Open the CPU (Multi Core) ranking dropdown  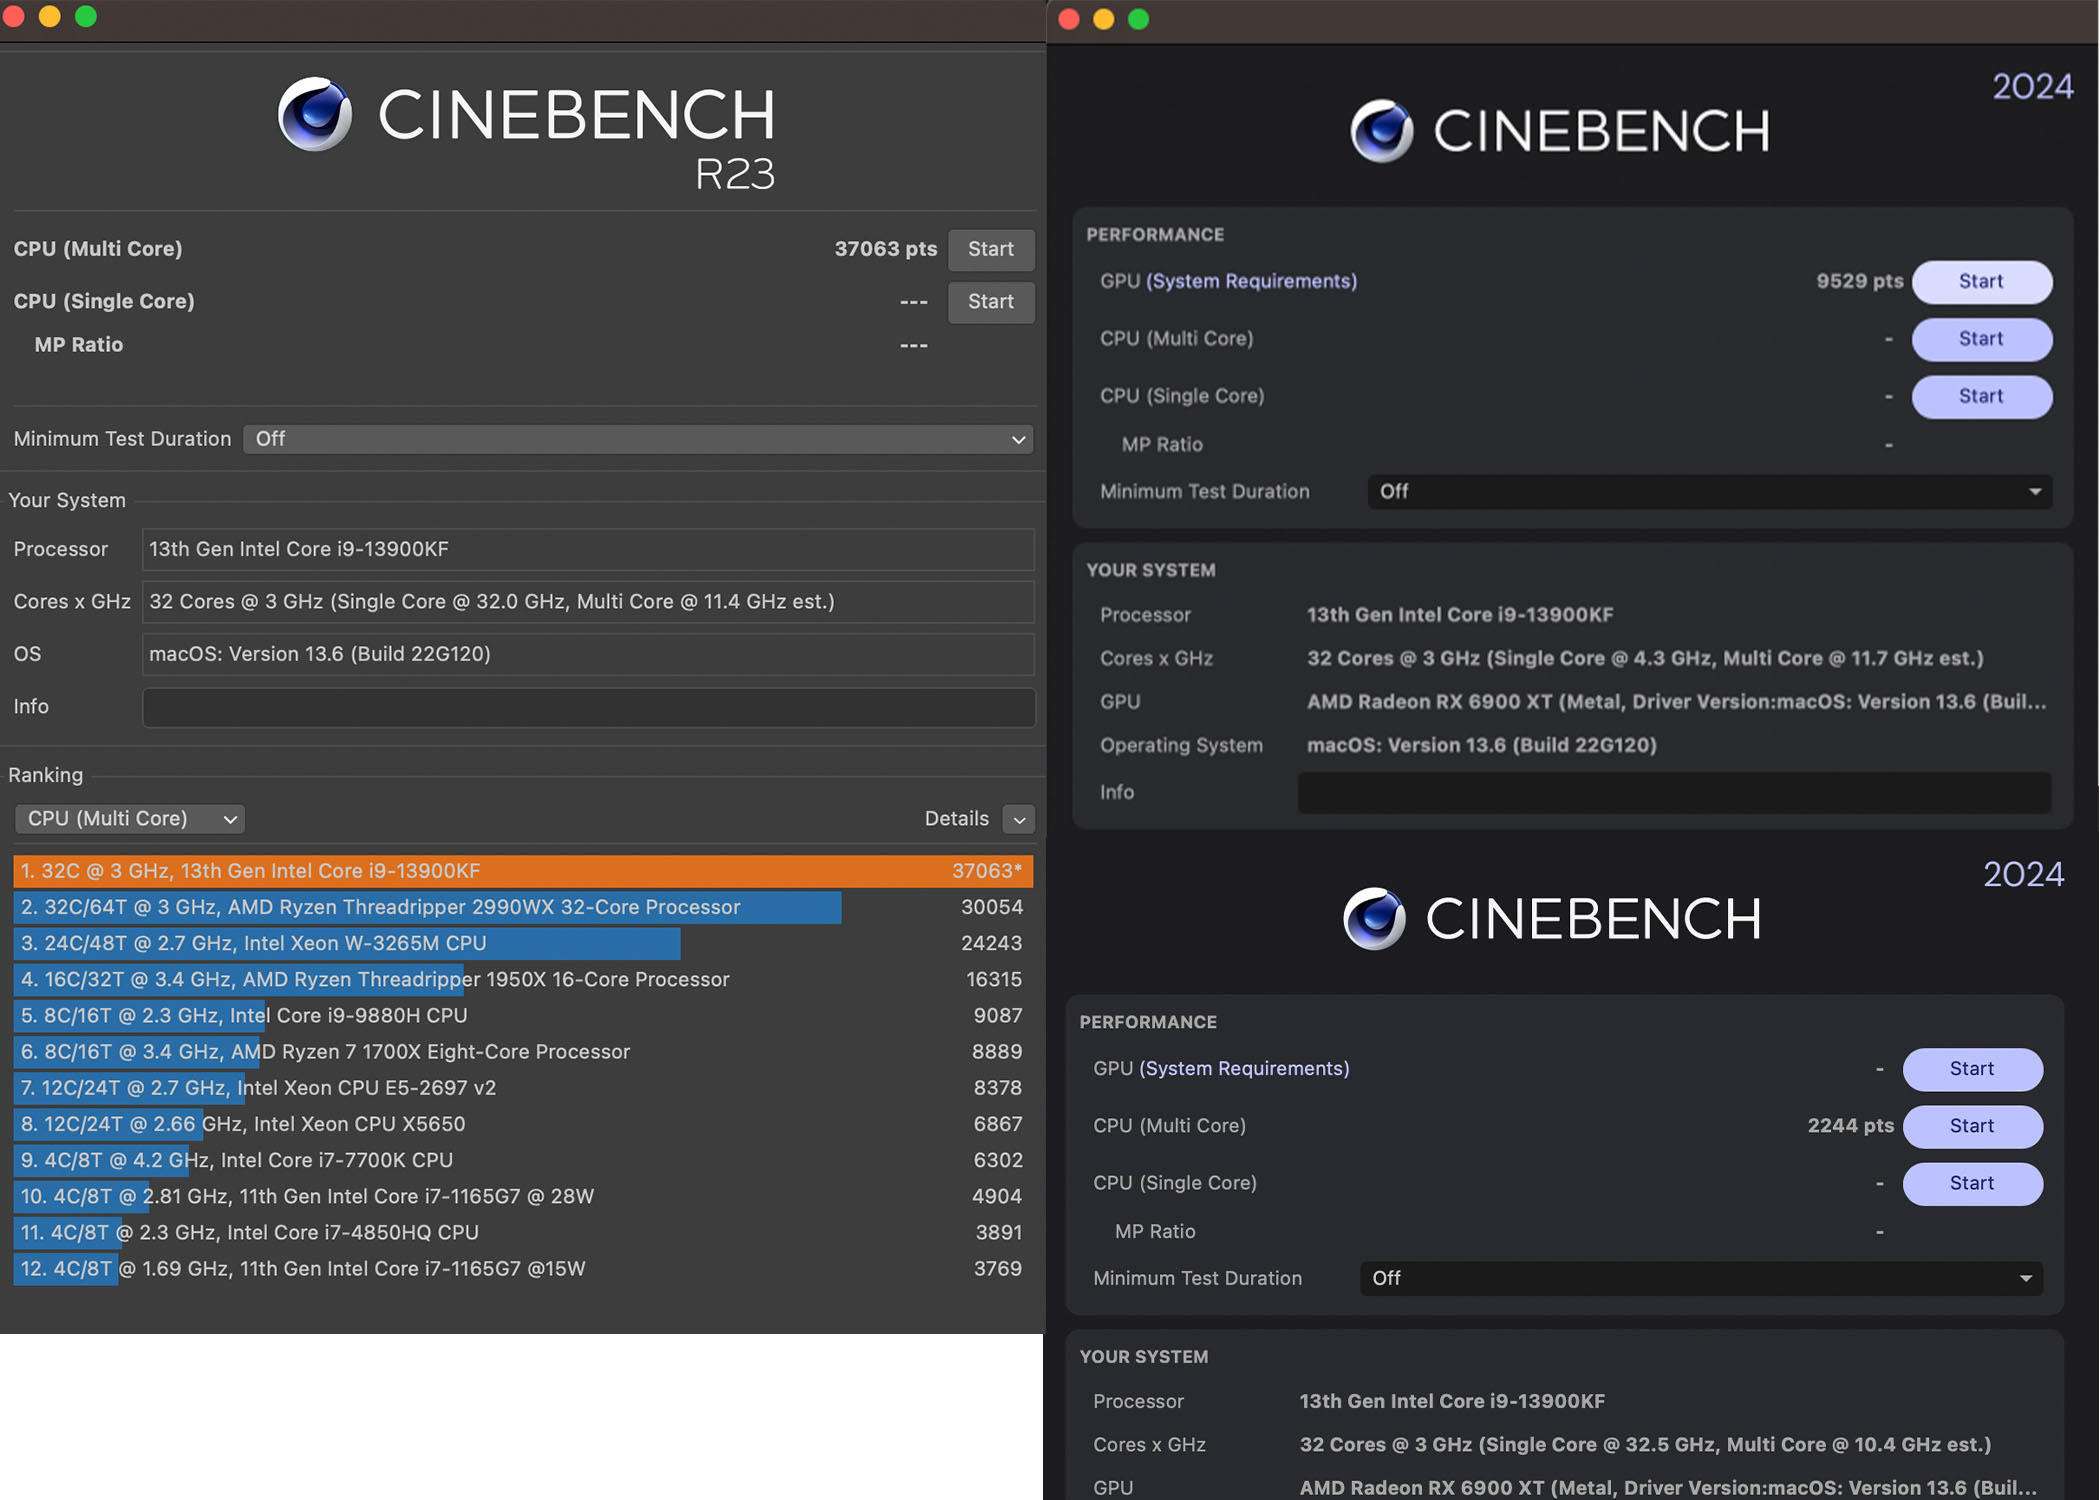coord(130,818)
